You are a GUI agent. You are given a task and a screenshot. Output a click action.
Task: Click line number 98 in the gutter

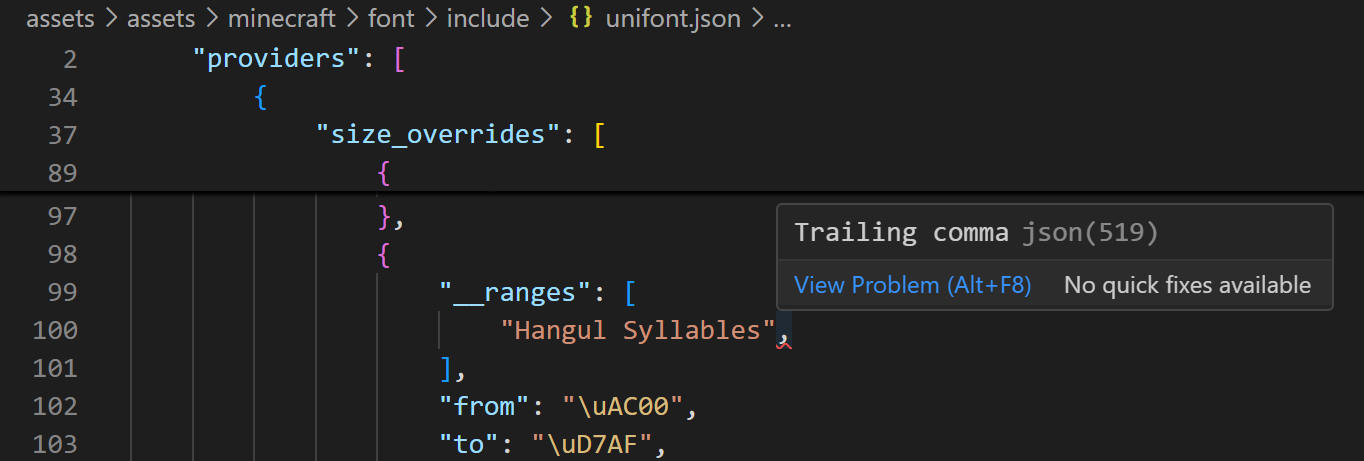tap(62, 254)
